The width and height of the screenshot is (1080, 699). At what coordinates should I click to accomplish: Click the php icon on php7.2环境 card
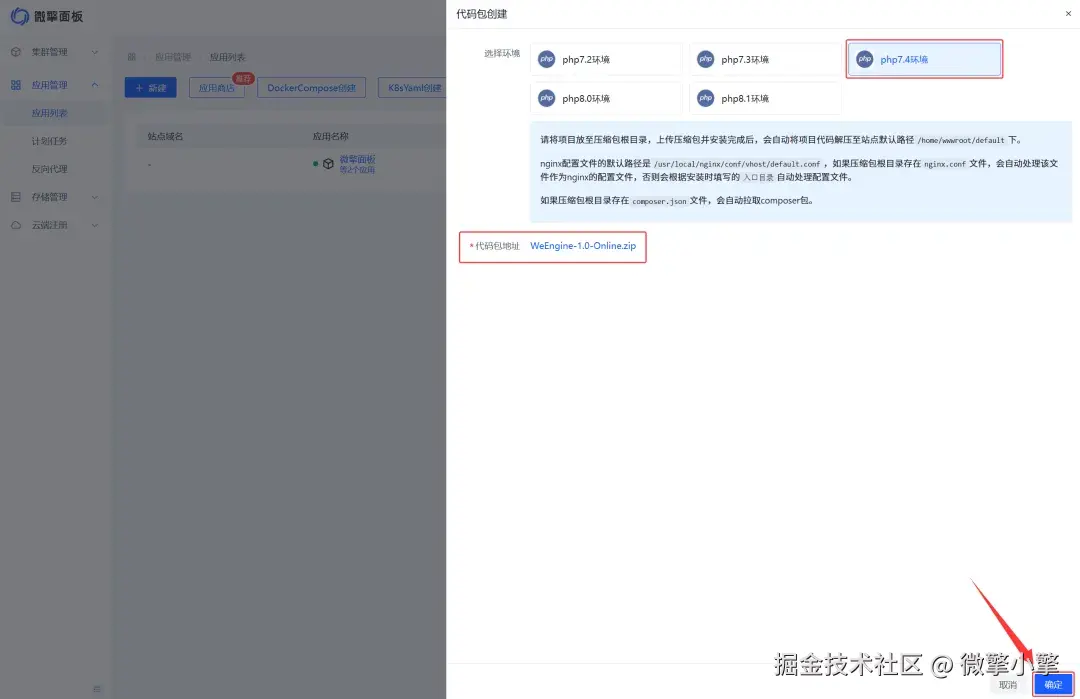point(546,59)
